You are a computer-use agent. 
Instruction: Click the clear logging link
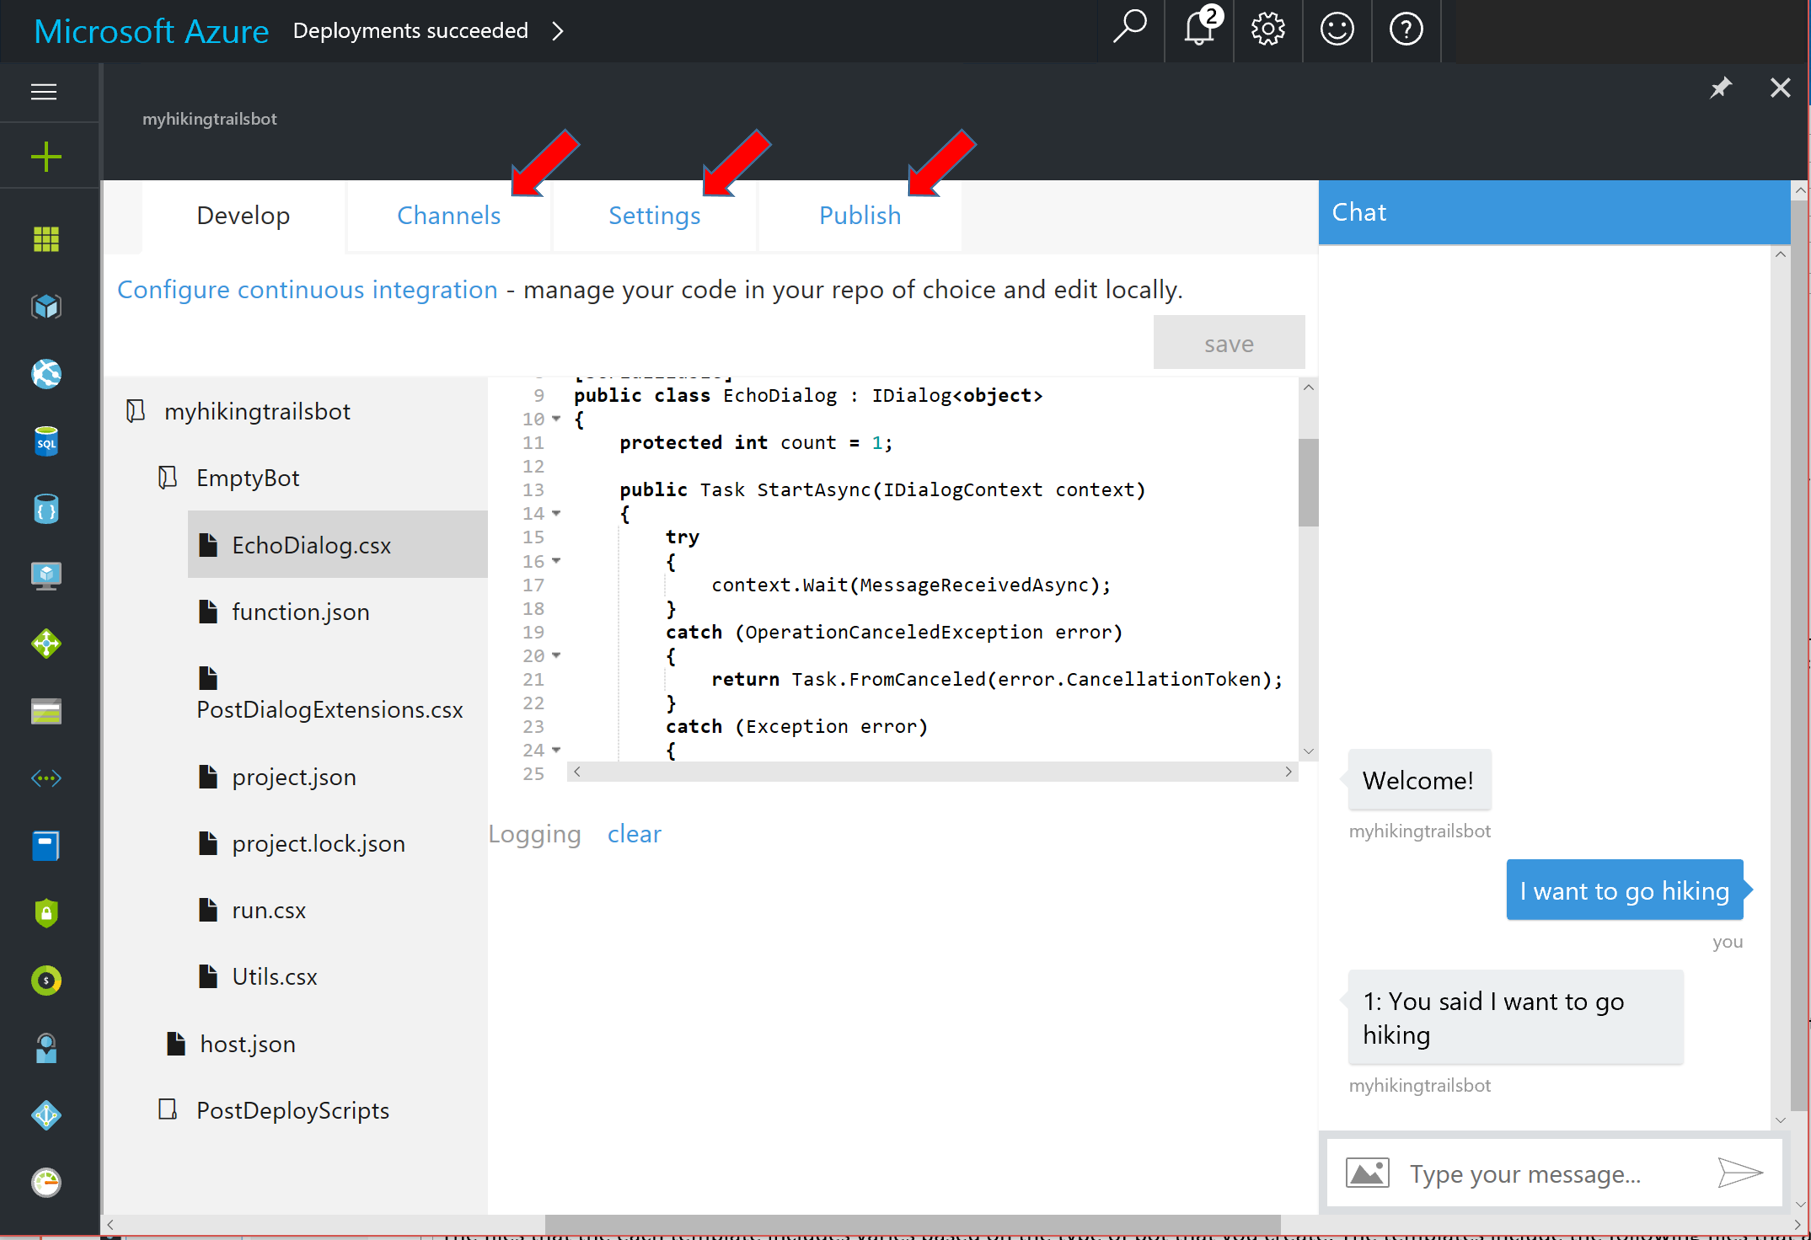(634, 834)
